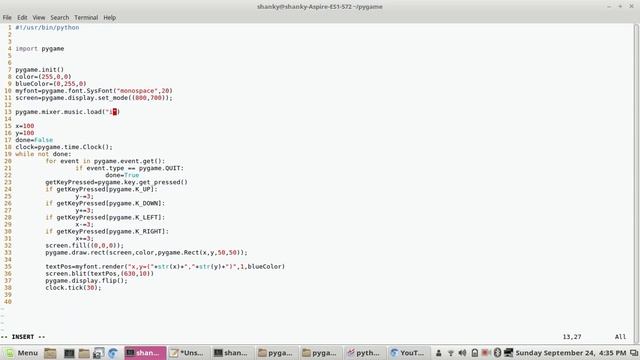The width and height of the screenshot is (640, 360).
Task: Click the 'pygame.mixer.music.load' line
Action: pyautogui.click(x=68, y=112)
